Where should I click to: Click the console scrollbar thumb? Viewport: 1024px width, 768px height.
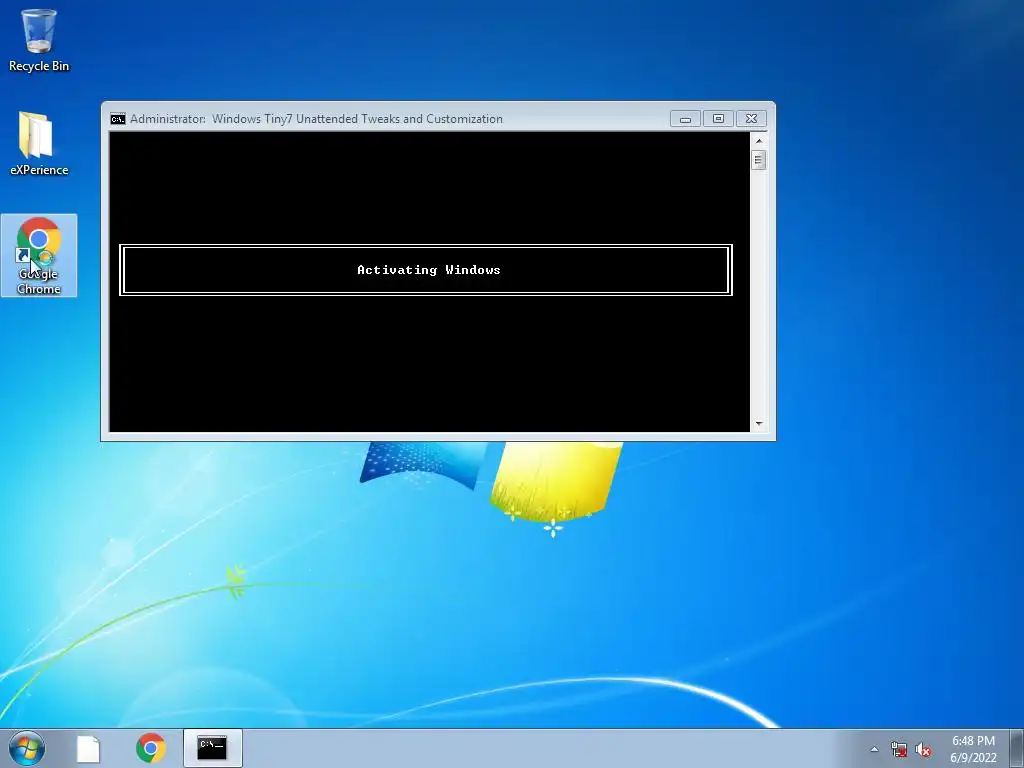[758, 160]
